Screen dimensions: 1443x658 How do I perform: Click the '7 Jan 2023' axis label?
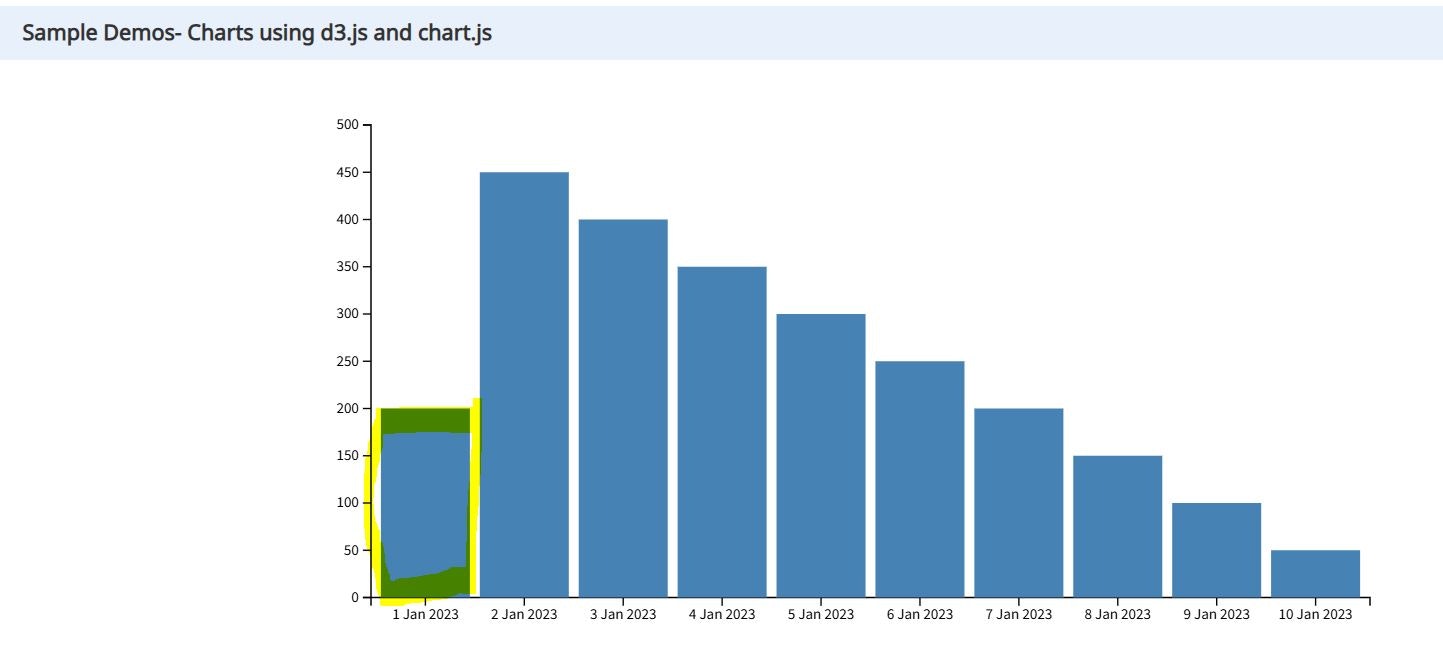(1019, 614)
